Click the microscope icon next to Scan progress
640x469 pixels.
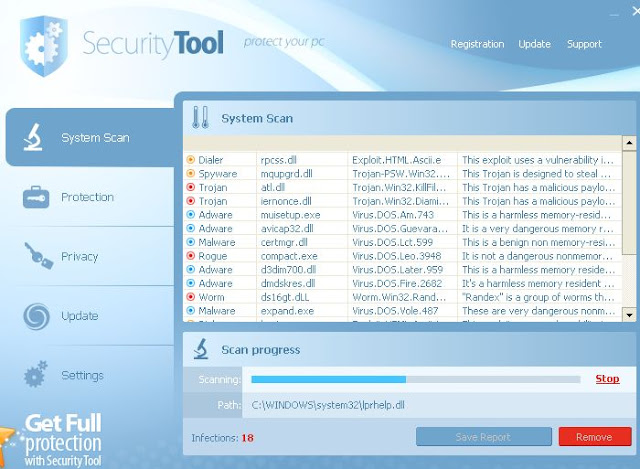click(x=201, y=349)
